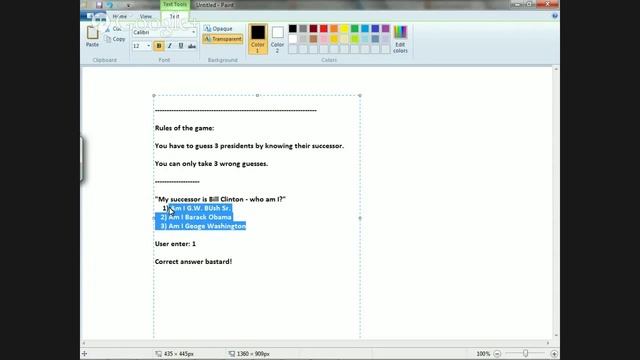
Task: Pick the yellow color swatch
Action: point(344,29)
